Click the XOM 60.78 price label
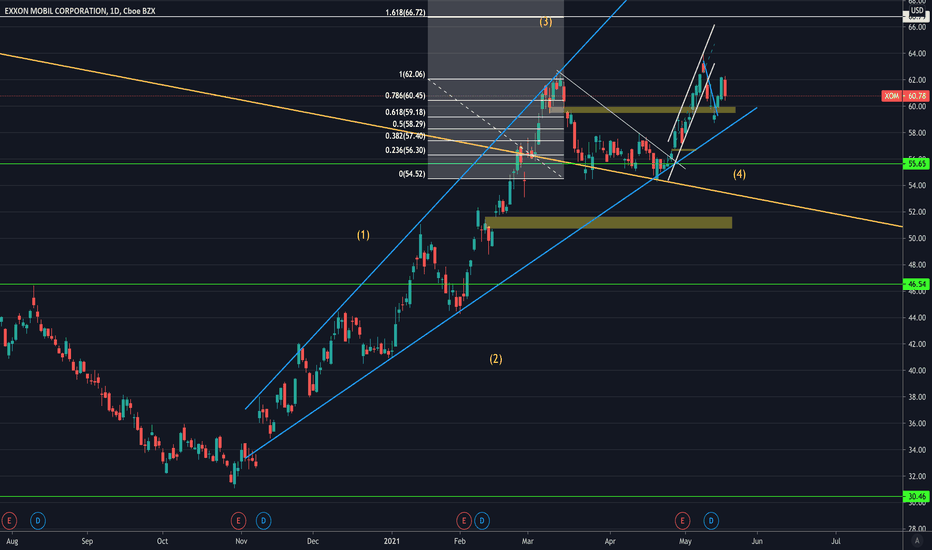The image size is (932, 550). pyautogui.click(x=905, y=96)
